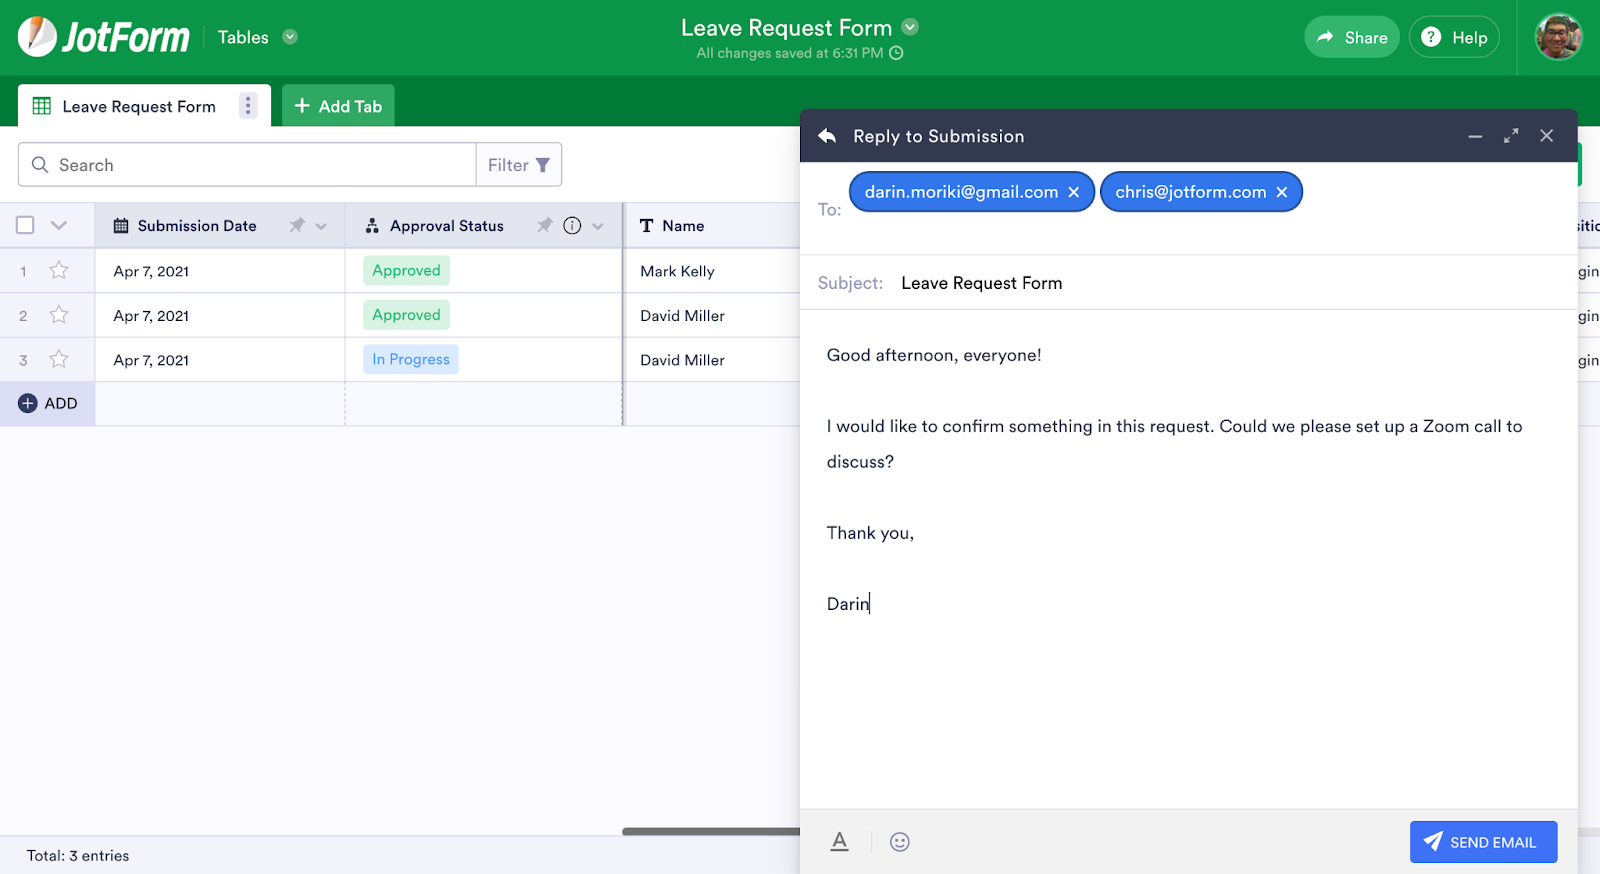The height and width of the screenshot is (874, 1600).
Task: Click the info icon in Approval Status column
Action: (572, 226)
